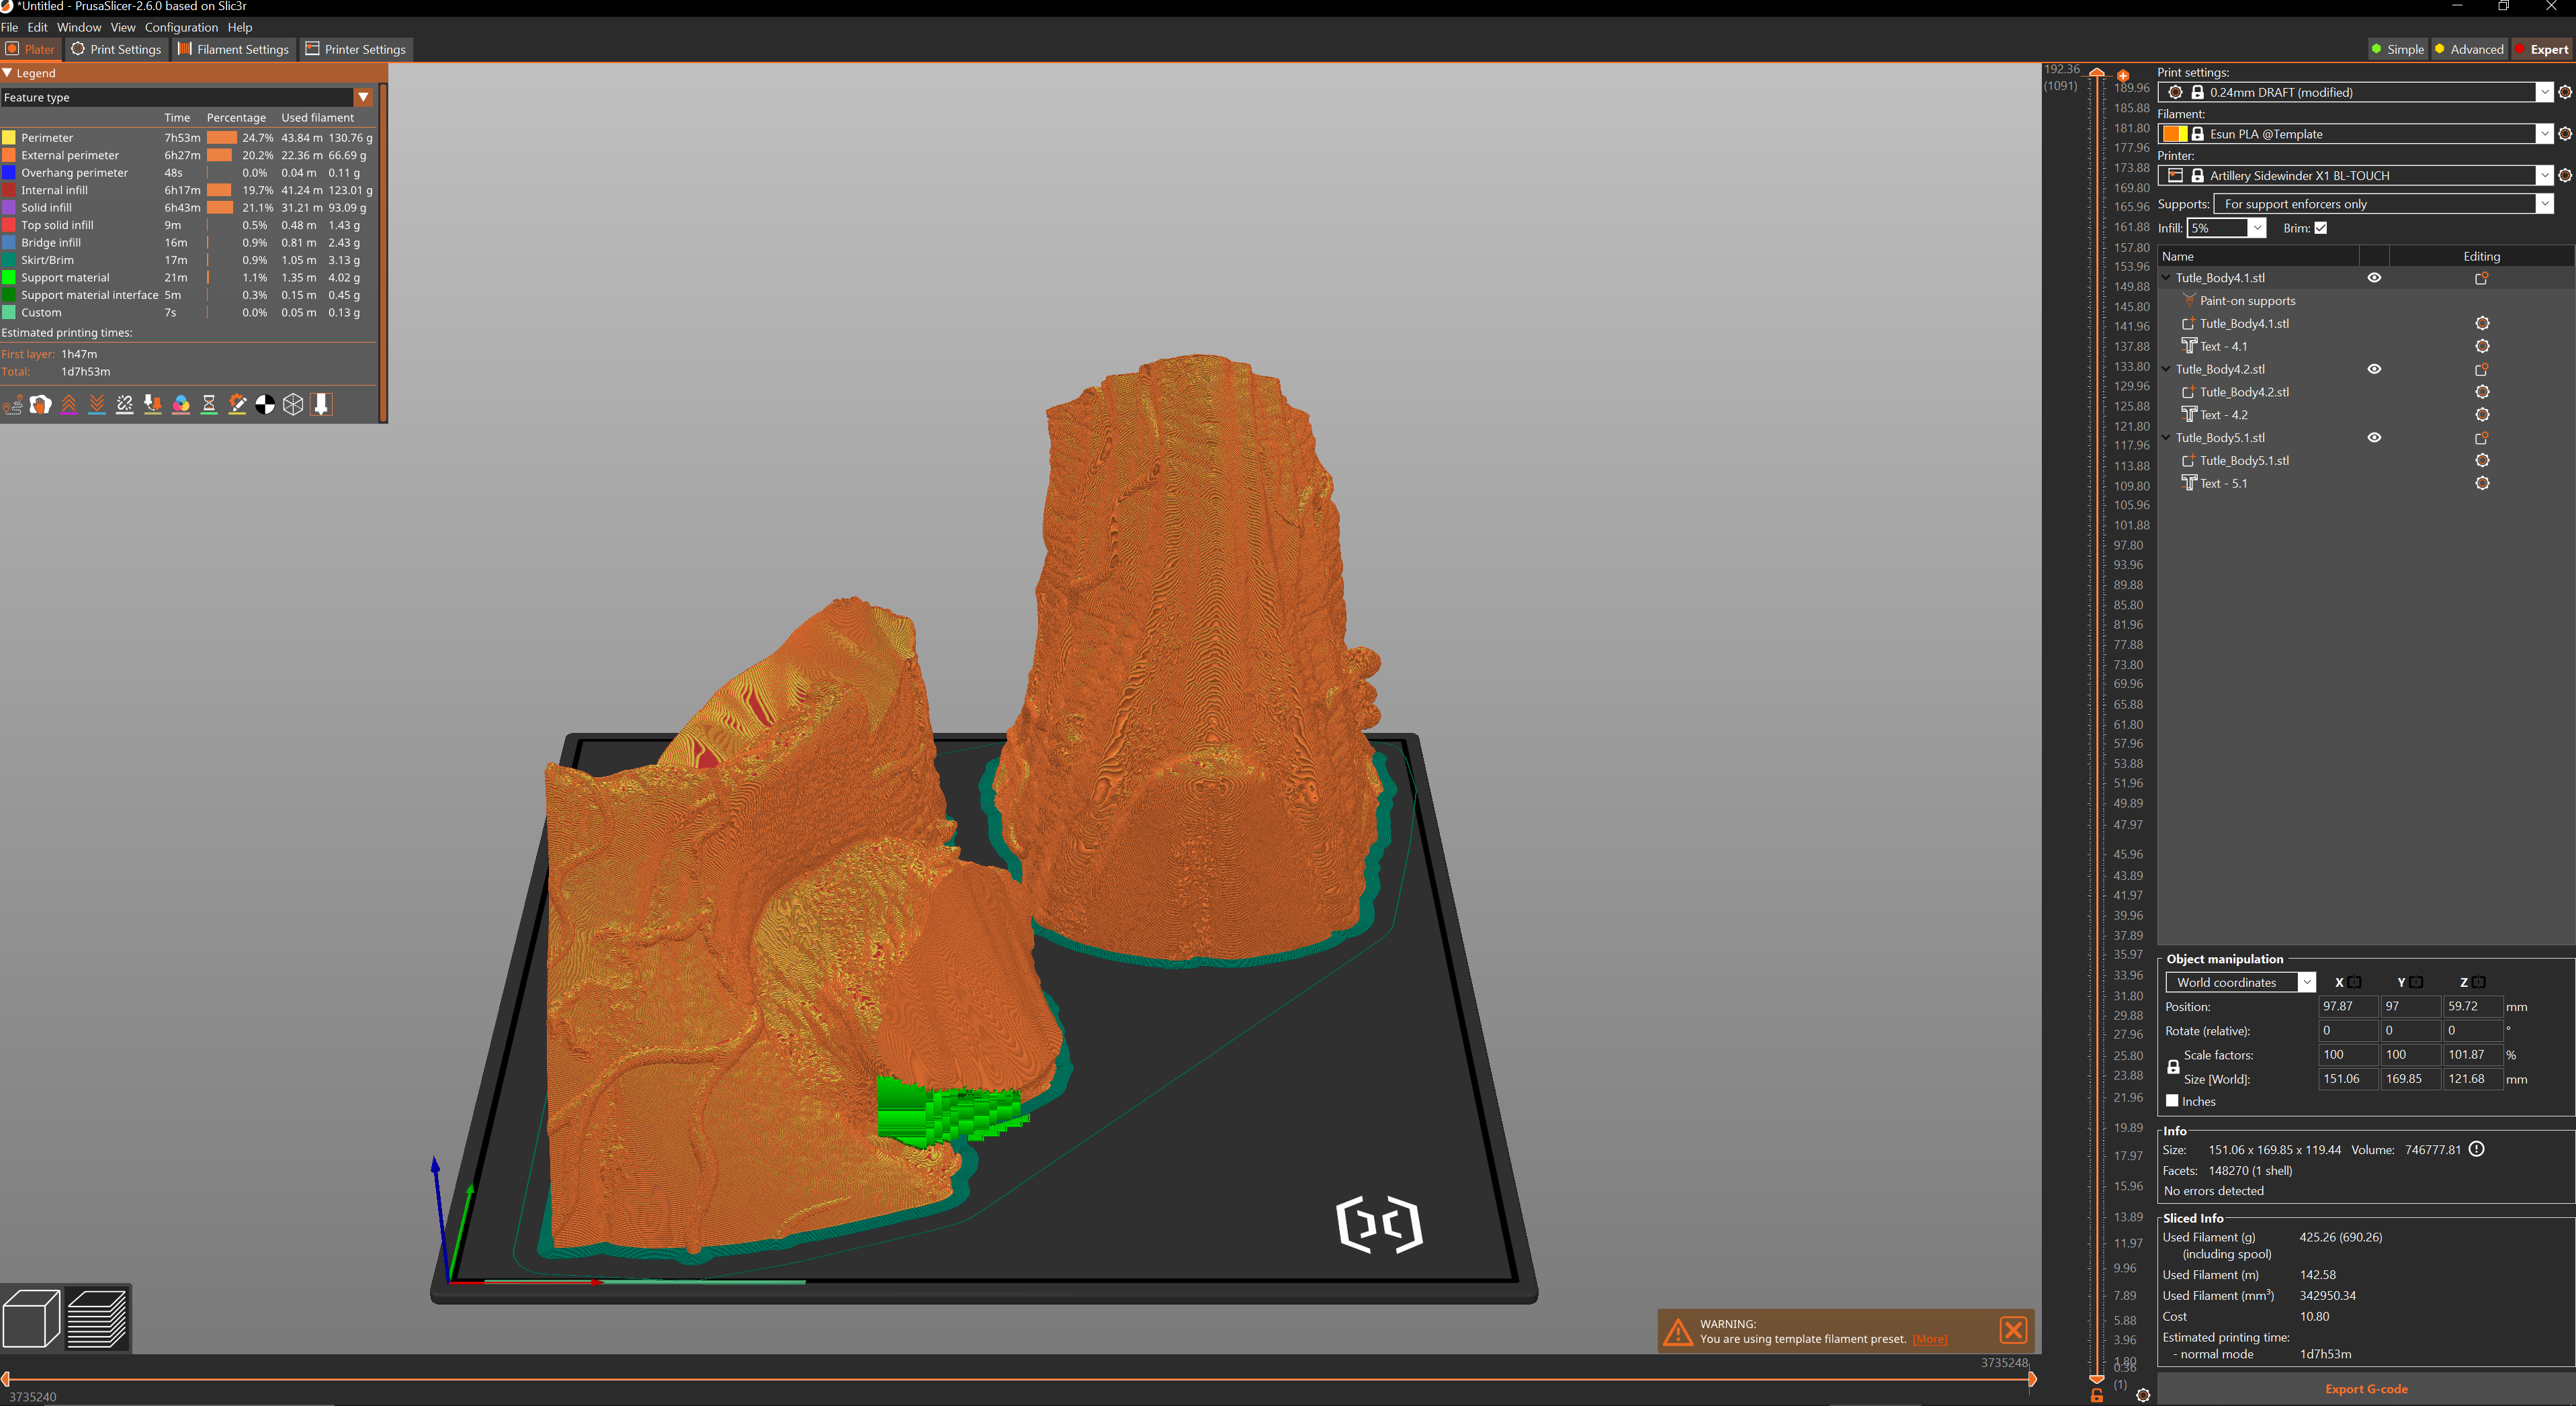The image size is (2576, 1406).
Task: Click Export G-code button
Action: [x=2366, y=1388]
